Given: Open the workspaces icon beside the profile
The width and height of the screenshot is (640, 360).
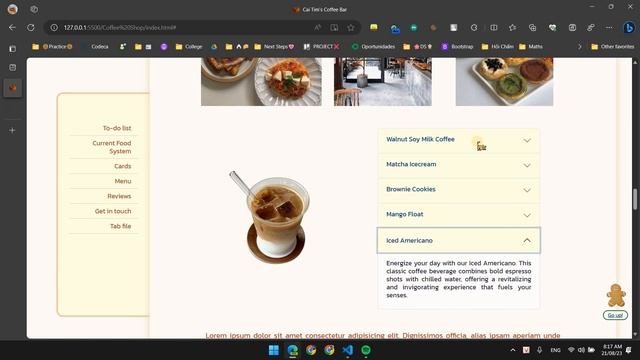Looking at the screenshot, I should tap(34, 9).
